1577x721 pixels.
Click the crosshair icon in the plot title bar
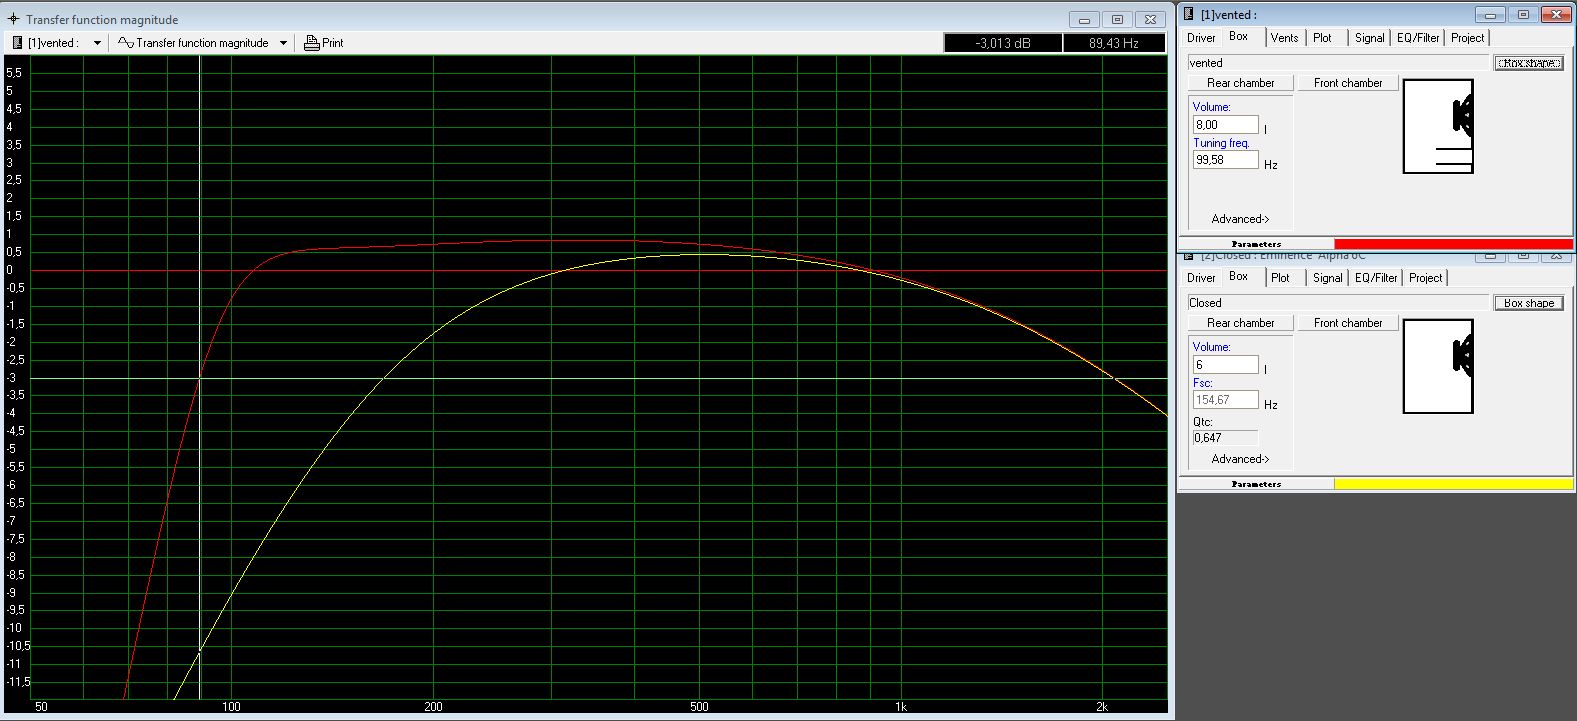13,19
